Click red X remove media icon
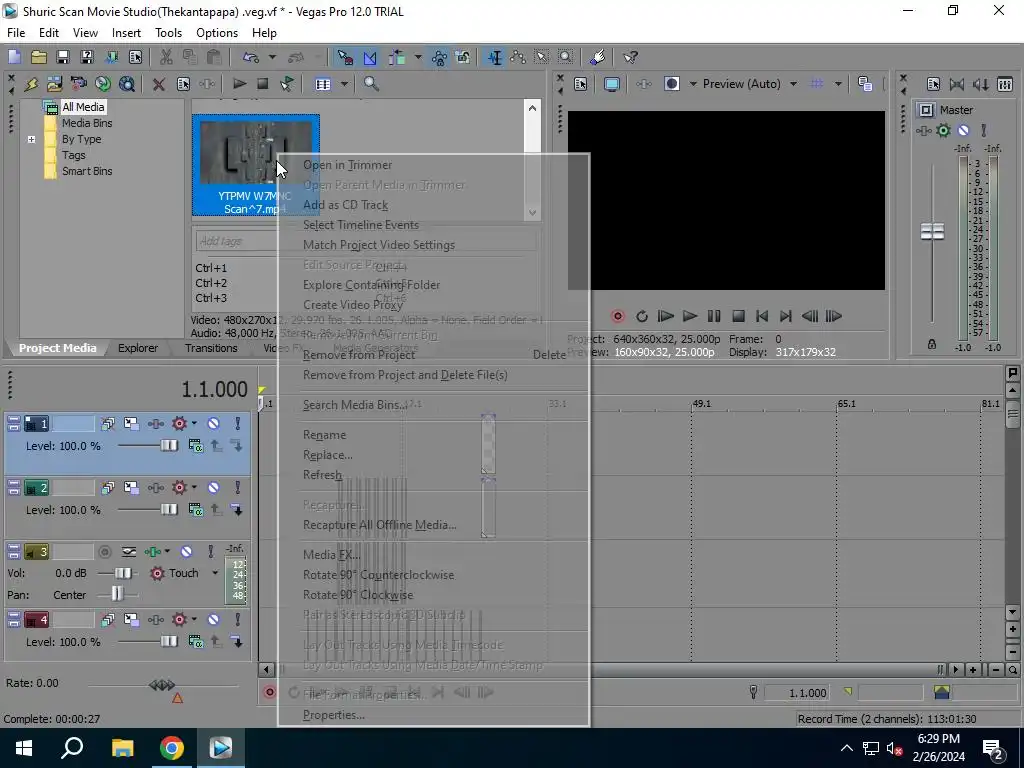Image resolution: width=1024 pixels, height=768 pixels. click(x=159, y=84)
